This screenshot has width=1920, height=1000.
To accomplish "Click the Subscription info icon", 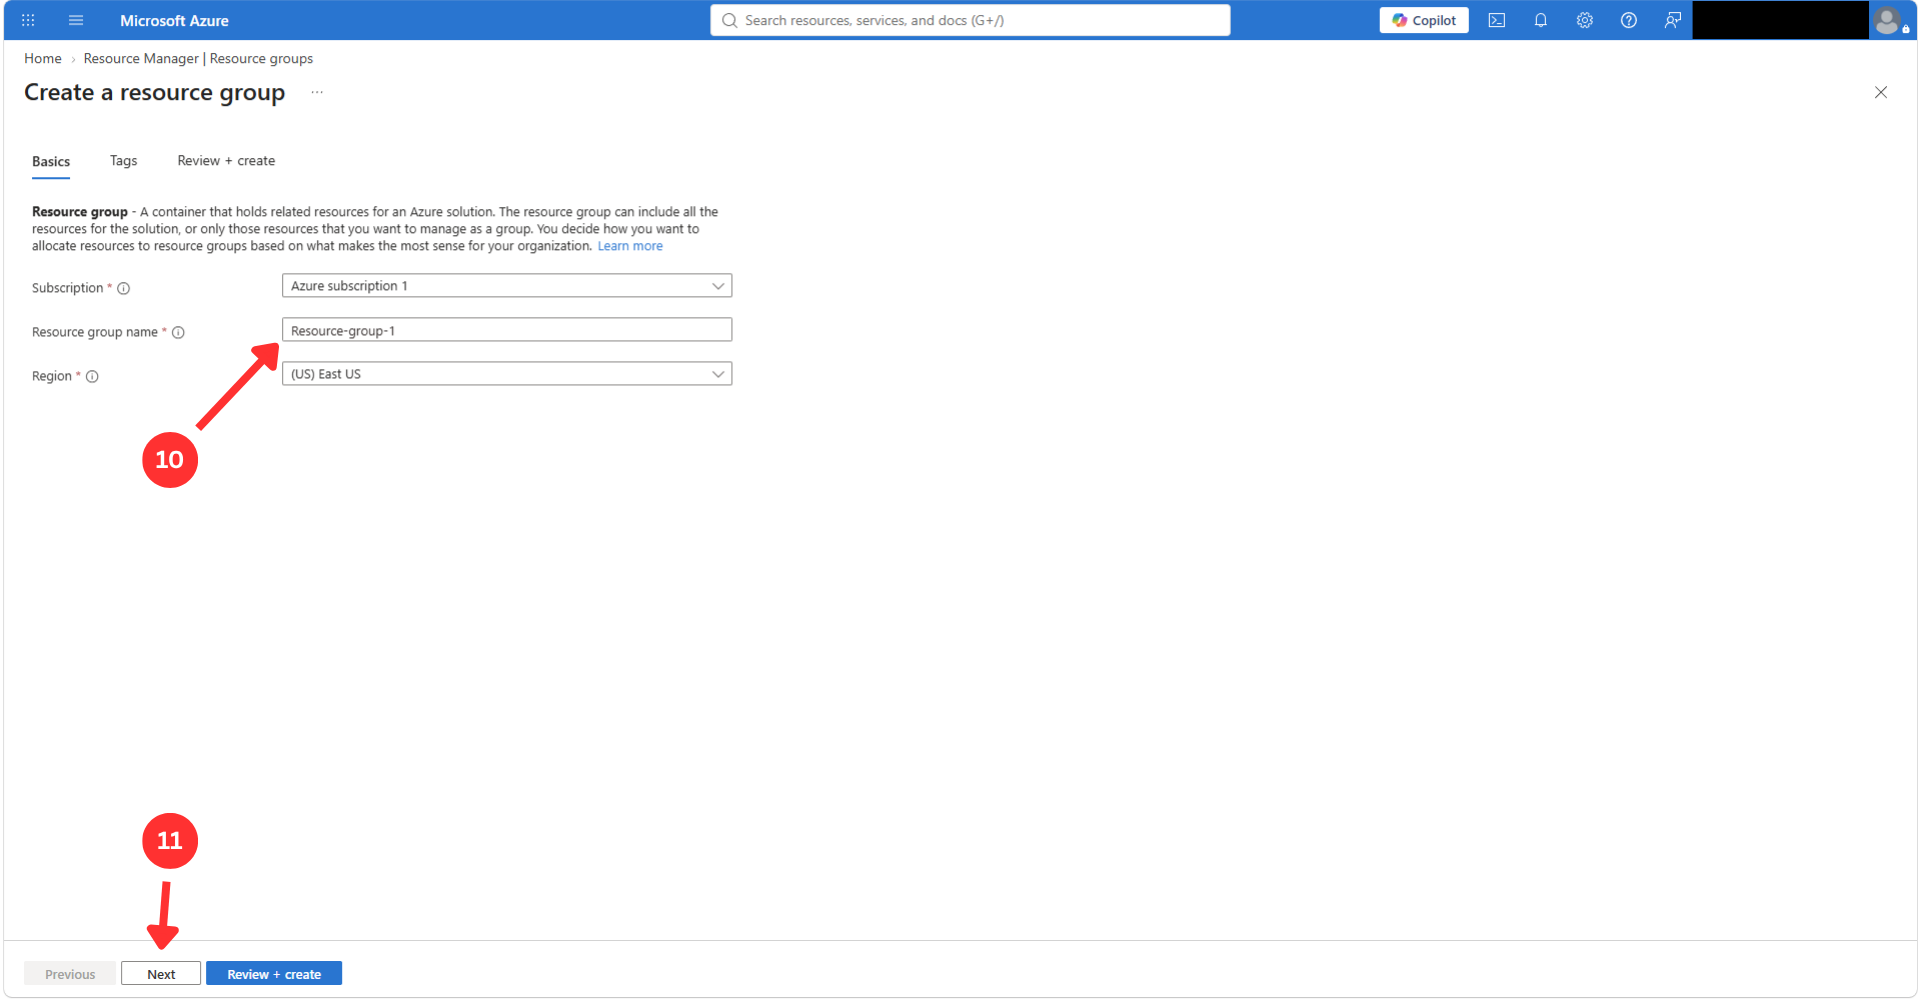I will [x=124, y=288].
